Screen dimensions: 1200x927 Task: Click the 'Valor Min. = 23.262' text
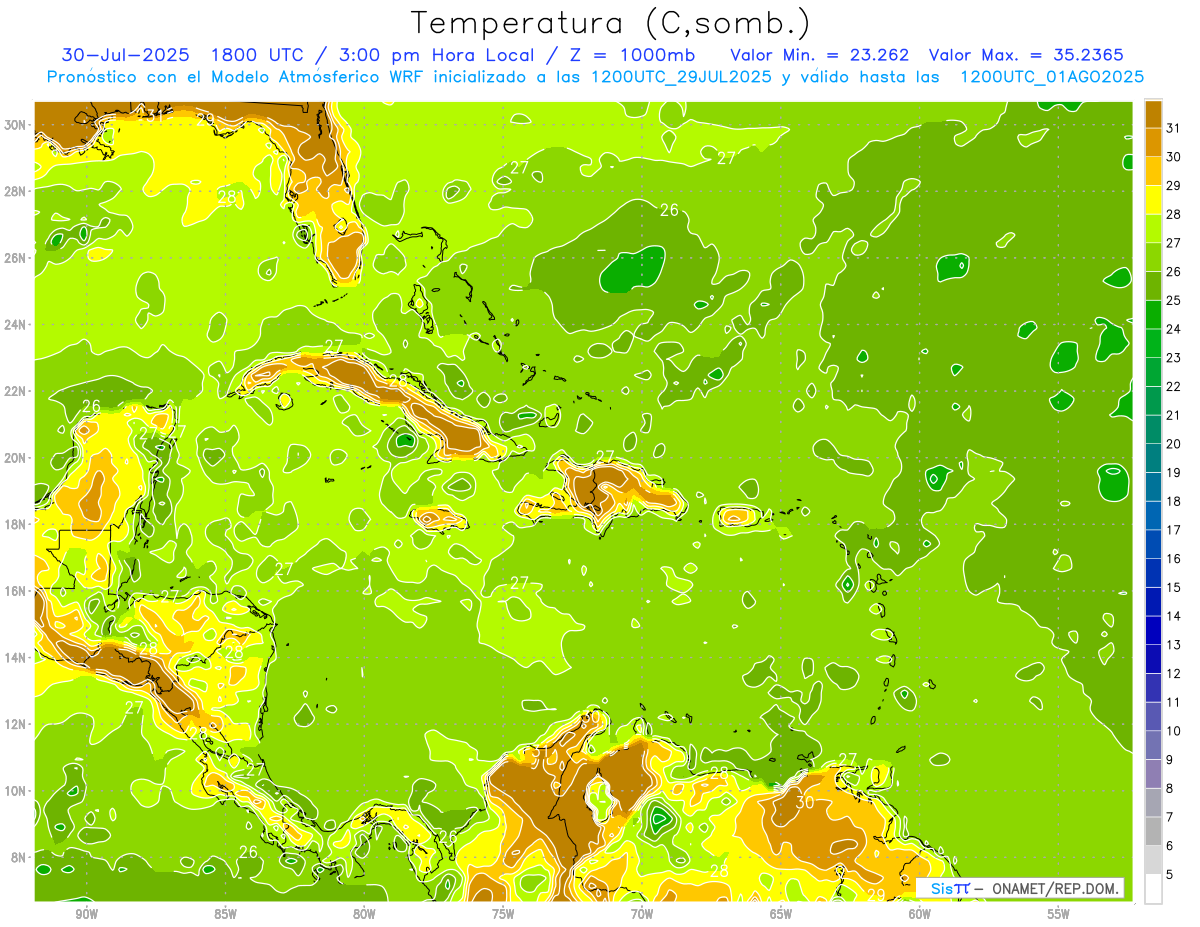pos(819,54)
